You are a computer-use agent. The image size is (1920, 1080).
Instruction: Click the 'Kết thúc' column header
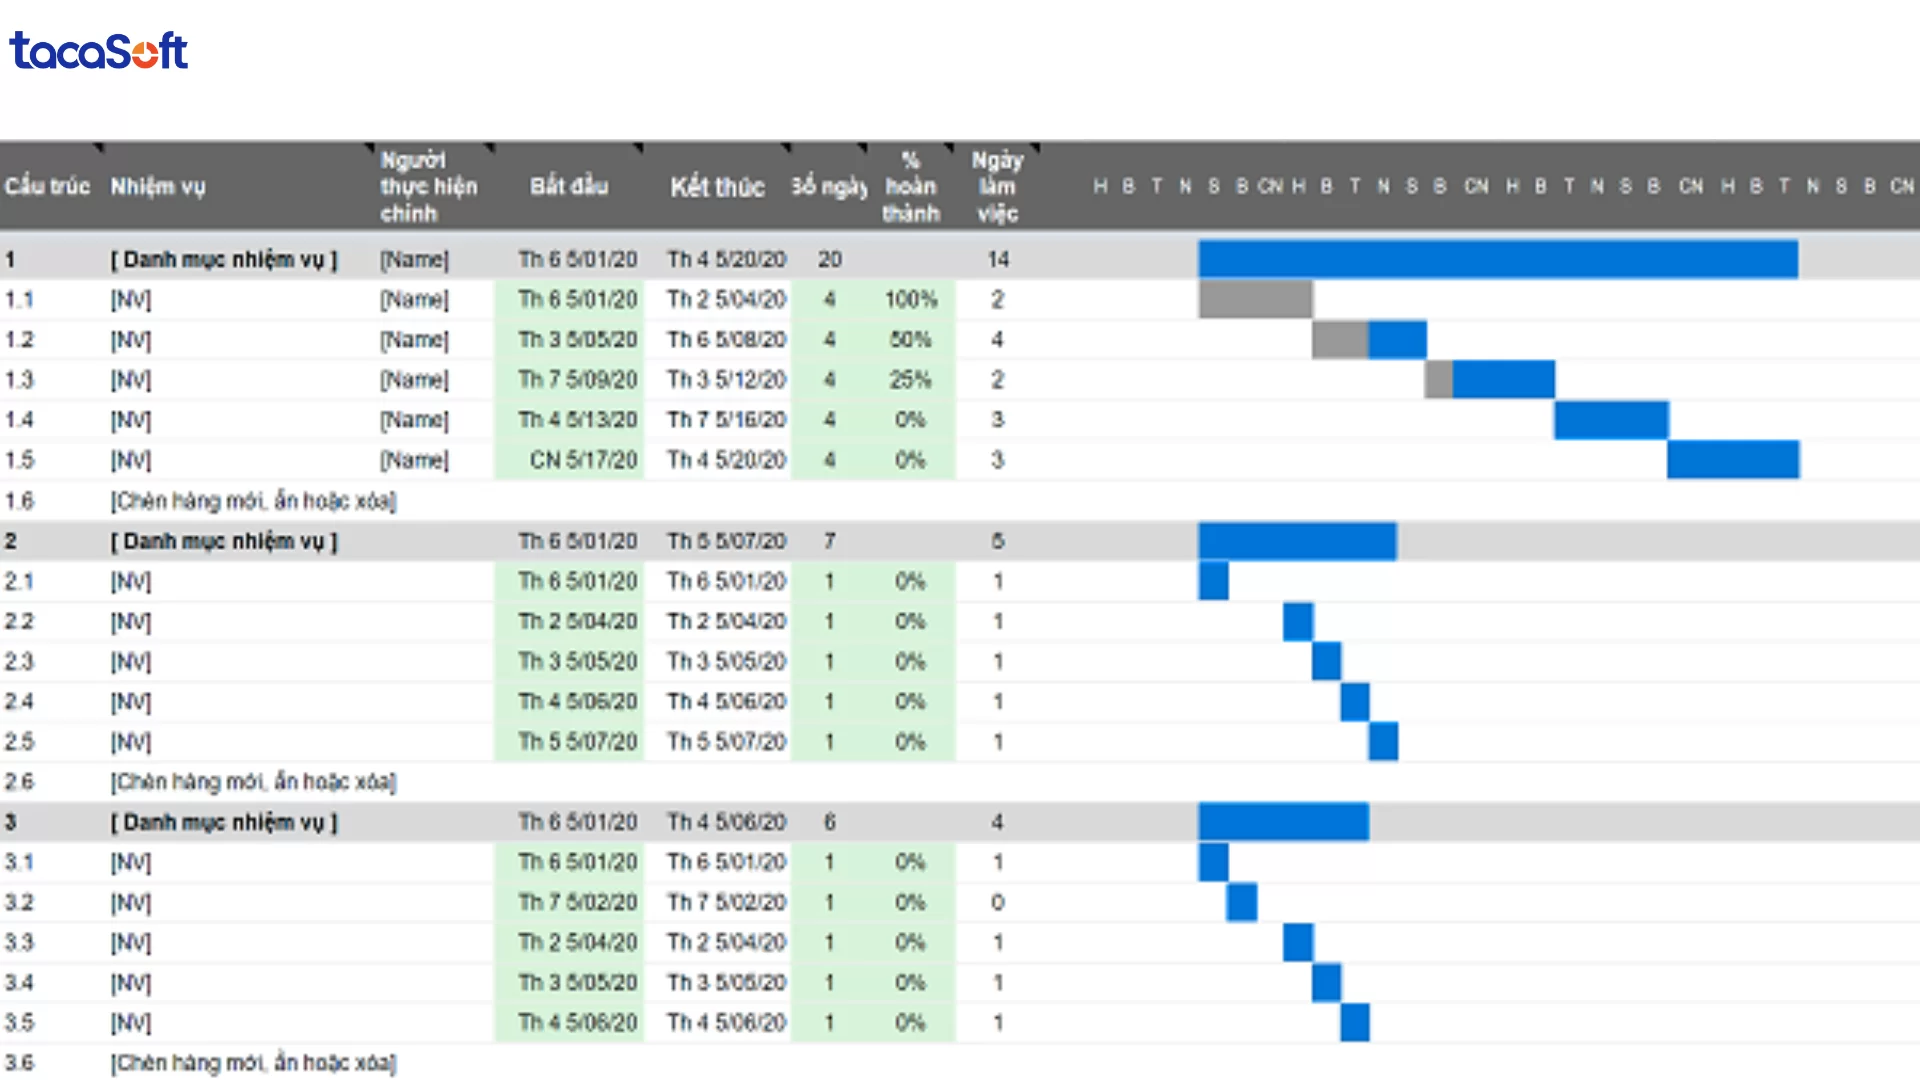pos(717,186)
